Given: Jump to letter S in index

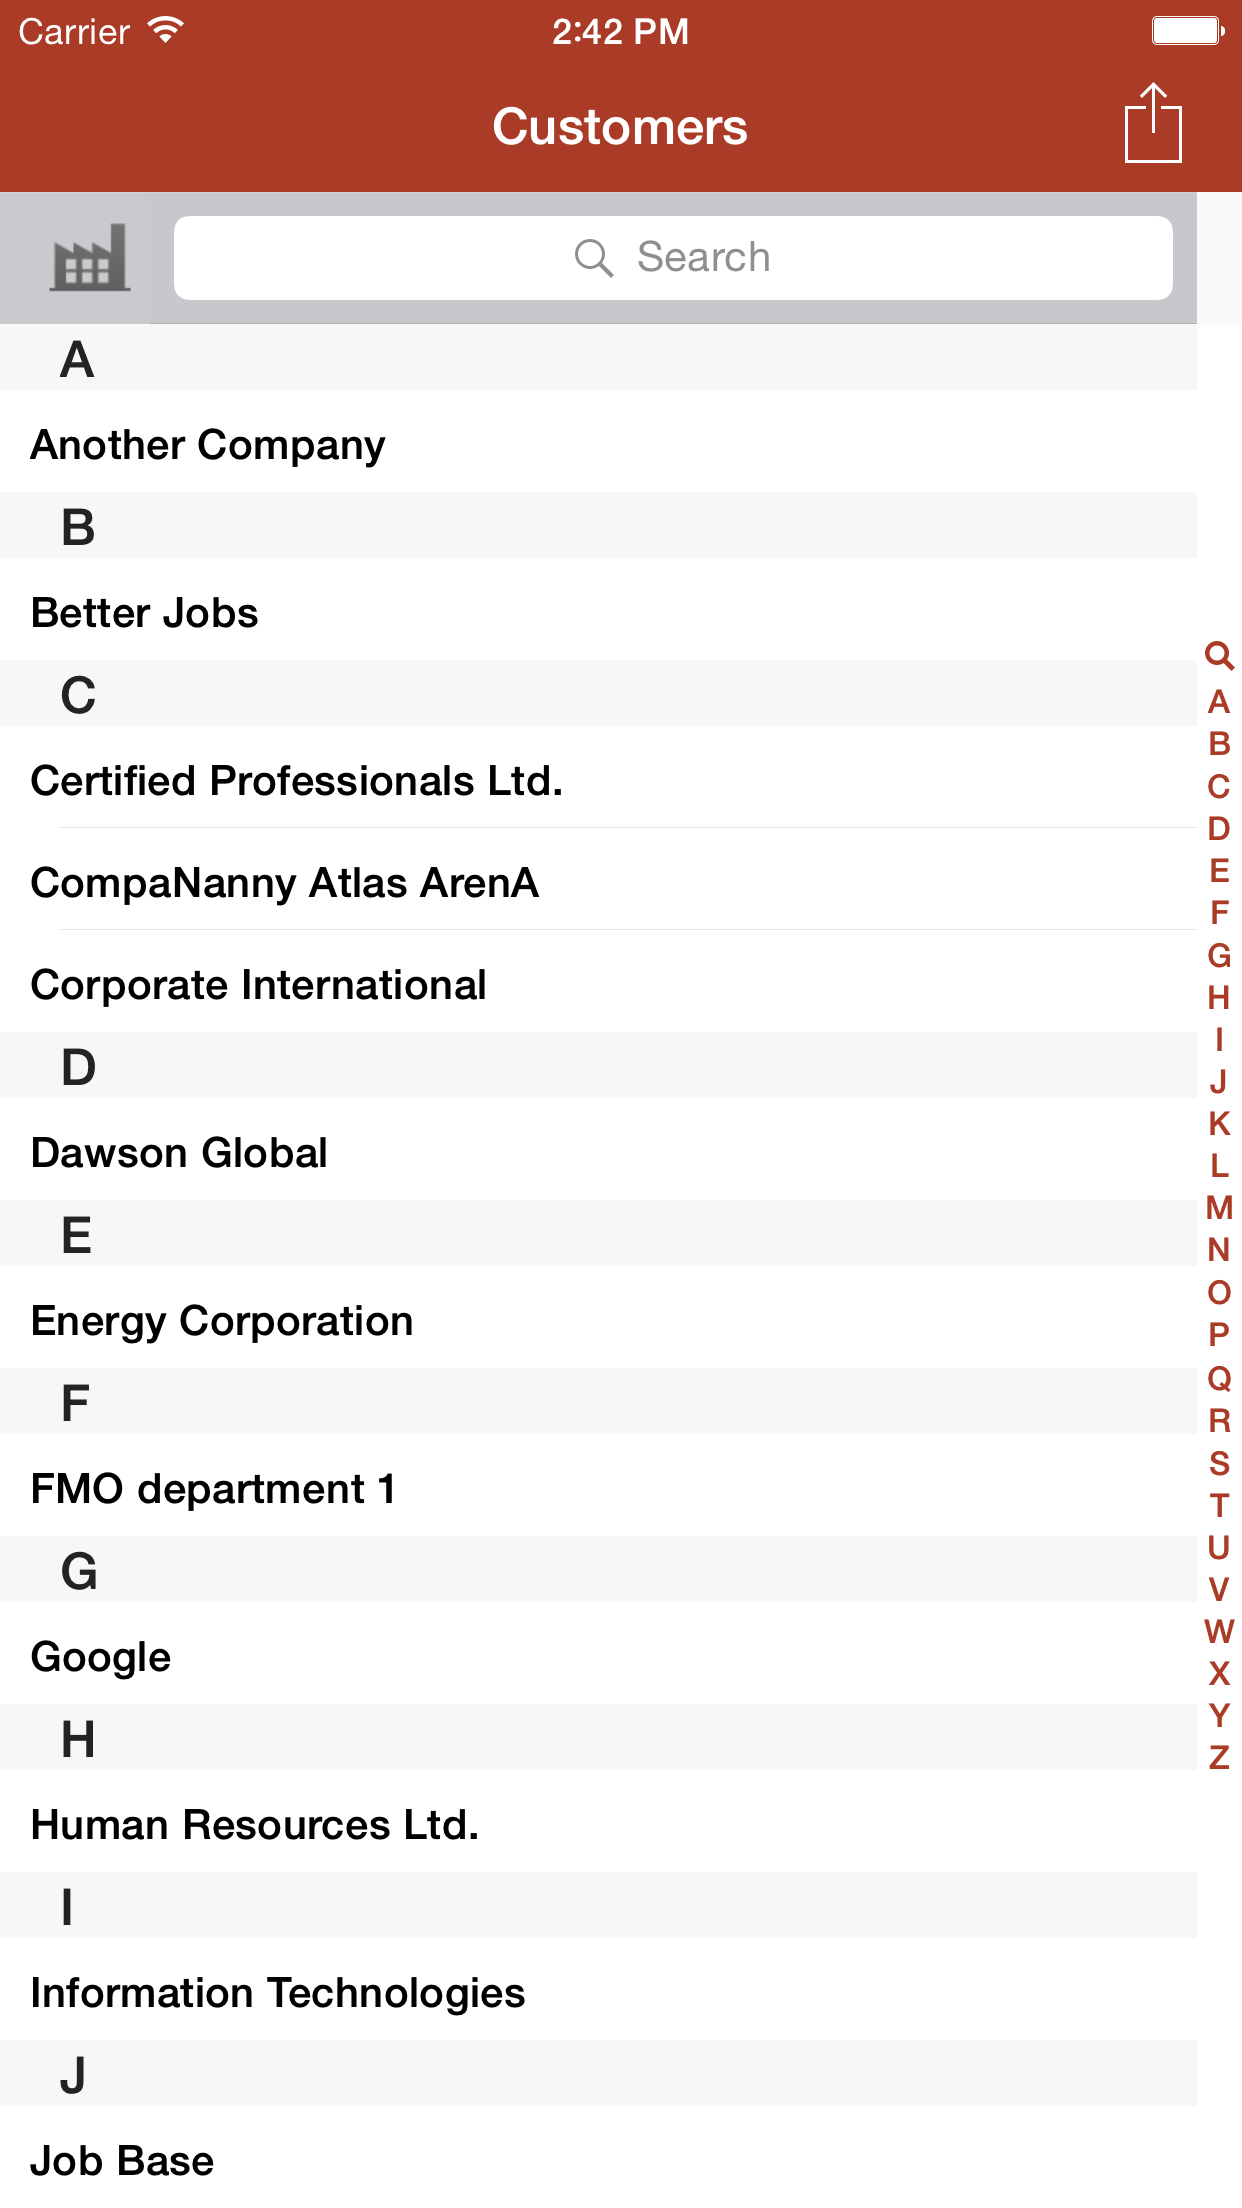Looking at the screenshot, I should (1219, 1463).
